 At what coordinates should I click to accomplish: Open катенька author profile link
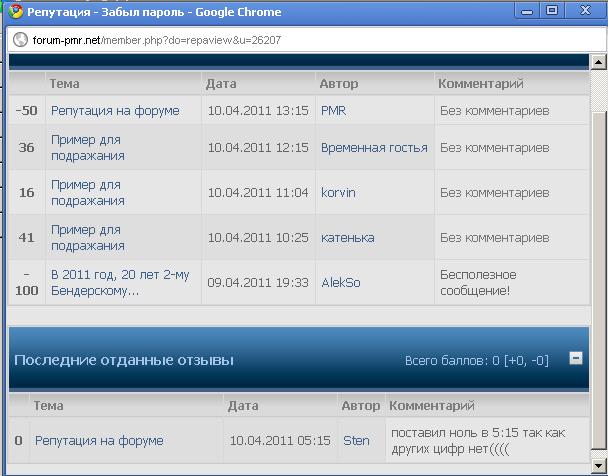(x=347, y=237)
